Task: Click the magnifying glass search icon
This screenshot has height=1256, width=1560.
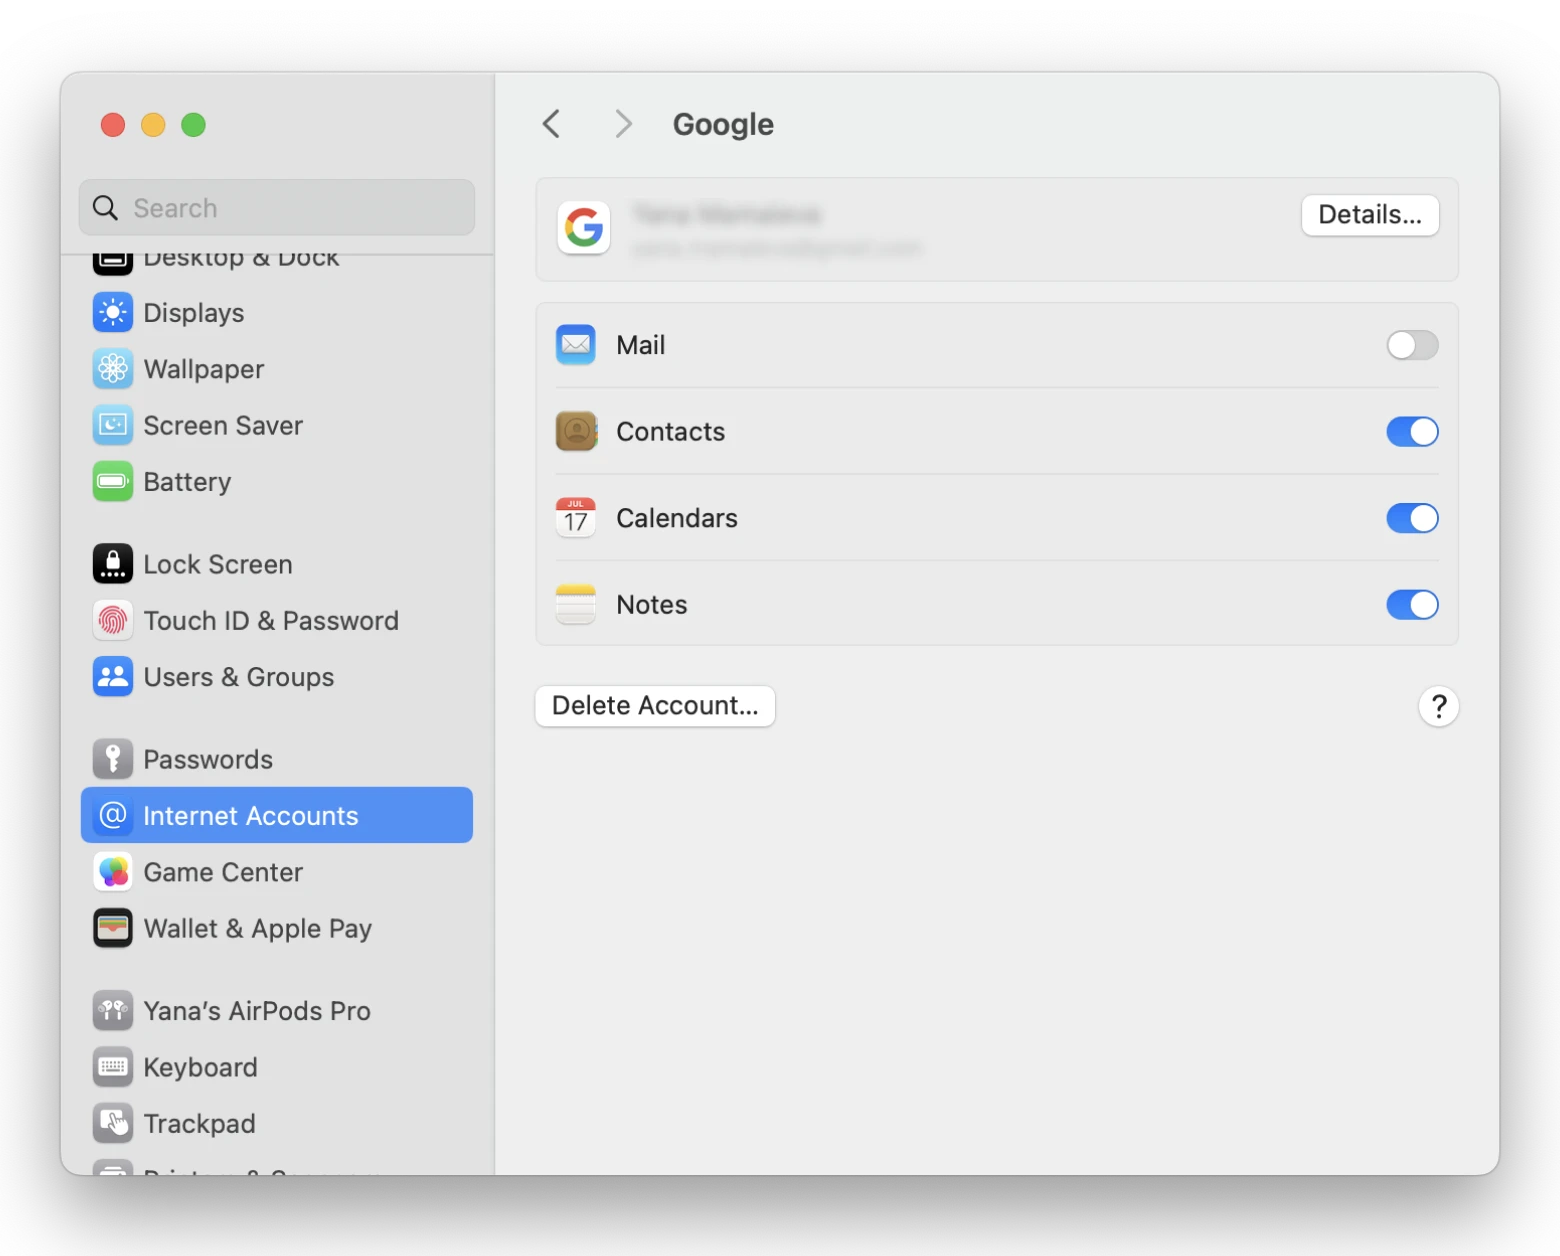Action: click(105, 207)
